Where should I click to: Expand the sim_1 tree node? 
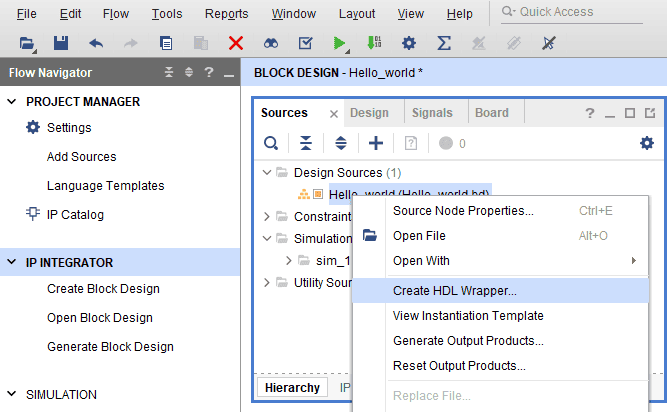click(x=289, y=261)
